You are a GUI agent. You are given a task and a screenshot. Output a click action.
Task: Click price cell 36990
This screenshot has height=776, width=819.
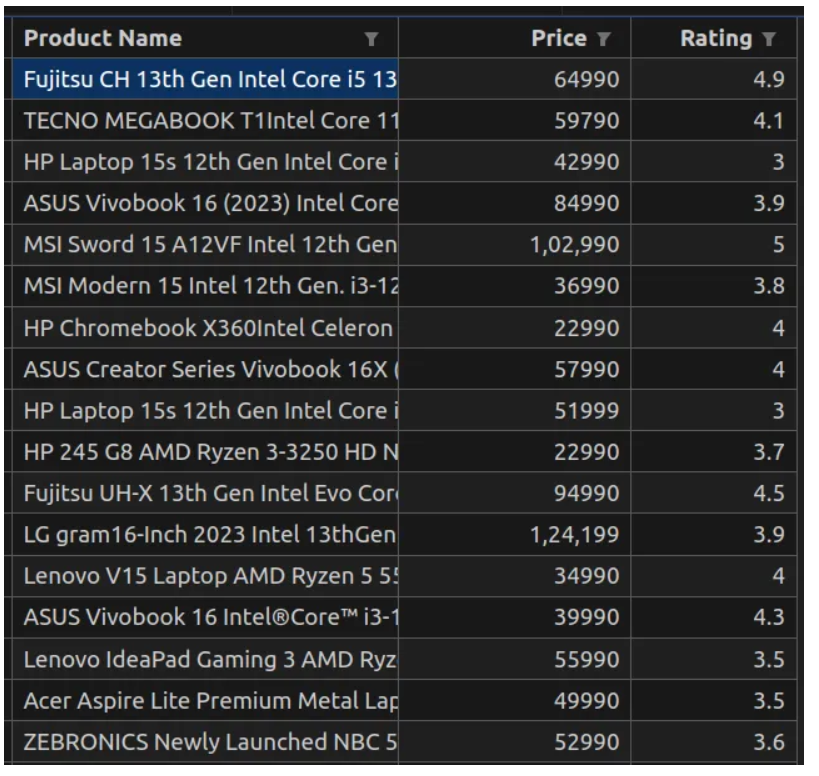coord(514,286)
